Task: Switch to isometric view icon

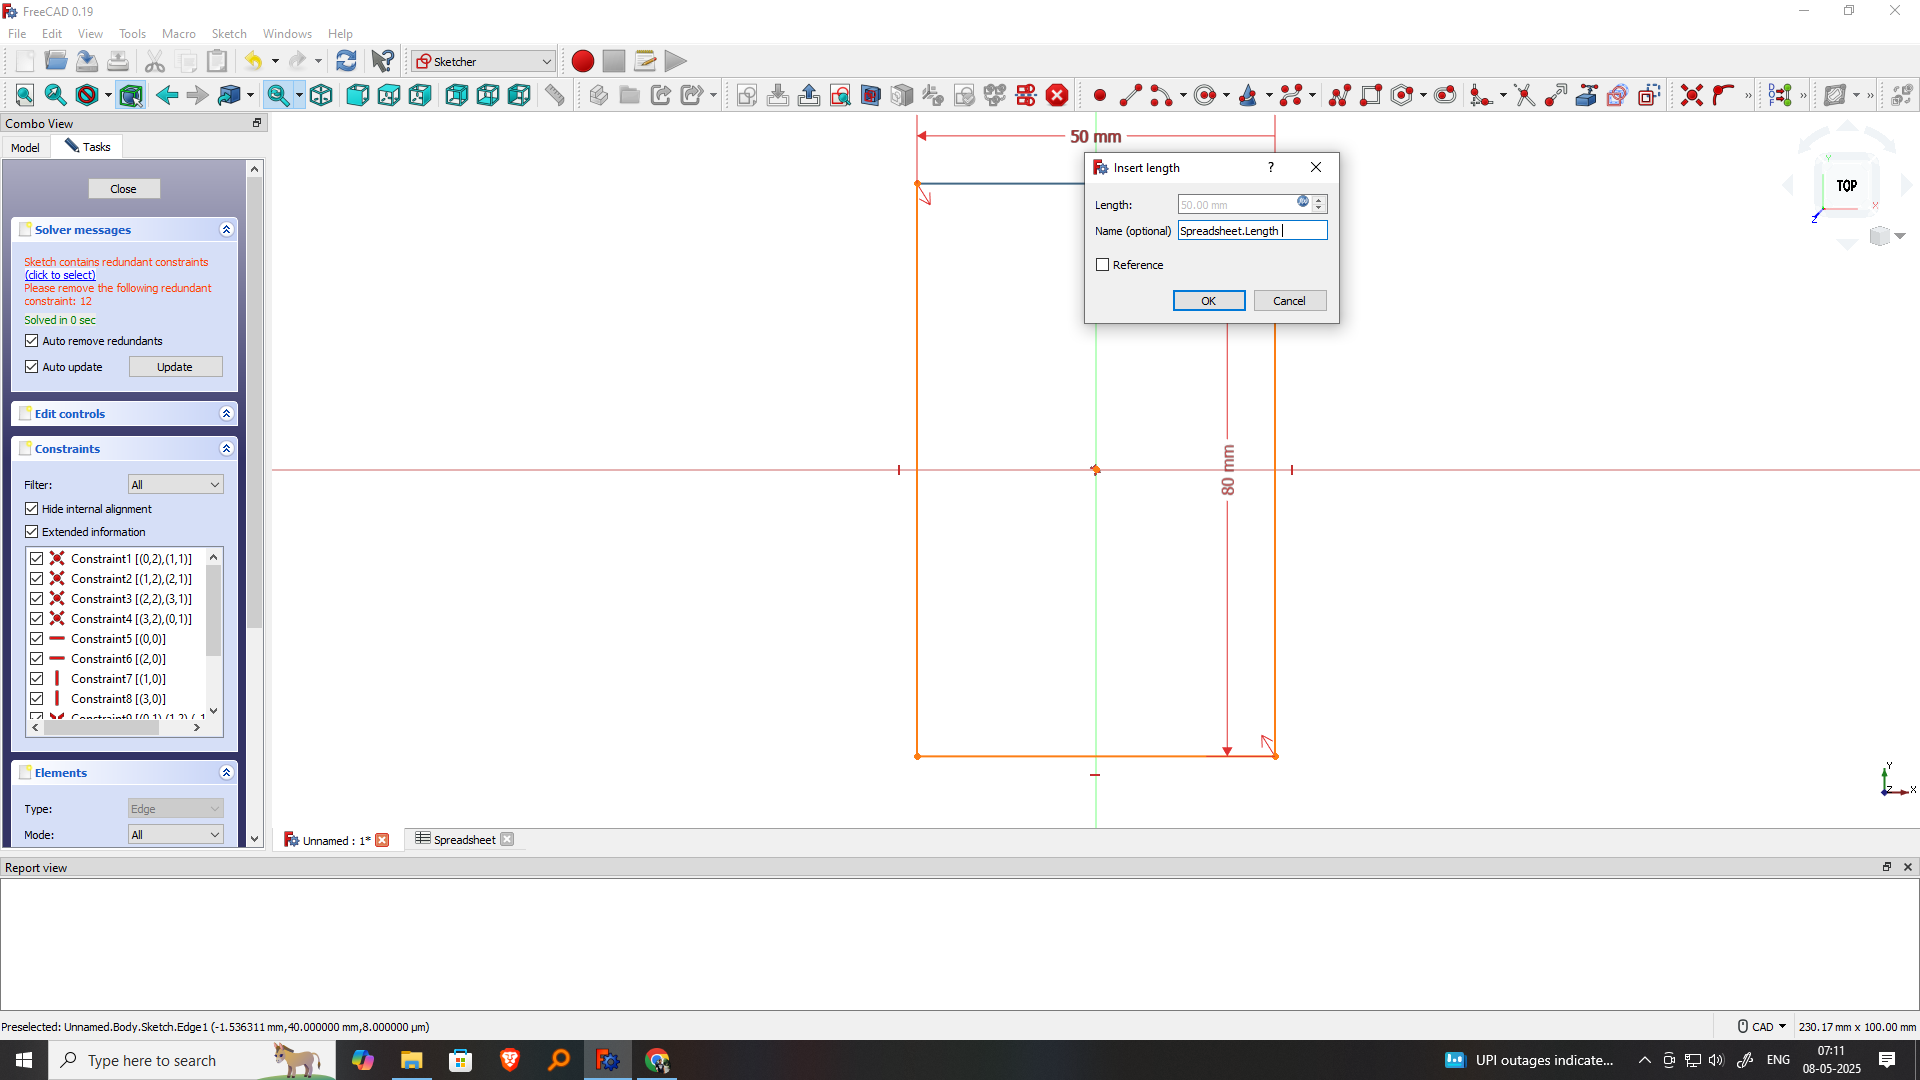Action: 321,95
